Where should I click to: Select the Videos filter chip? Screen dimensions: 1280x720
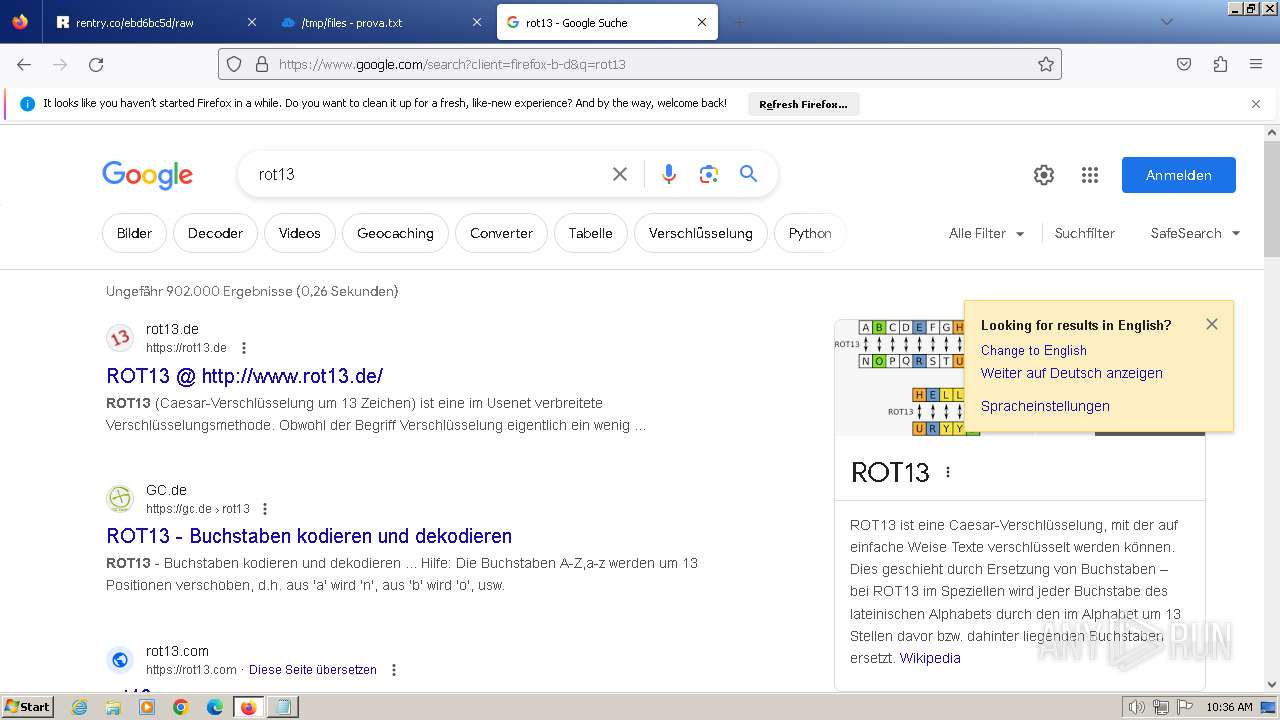300,233
